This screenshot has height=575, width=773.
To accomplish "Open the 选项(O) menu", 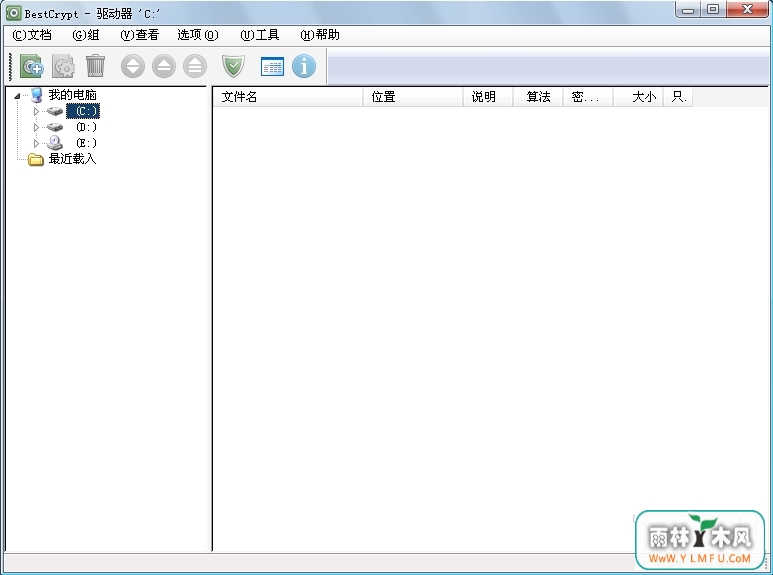I will [198, 35].
